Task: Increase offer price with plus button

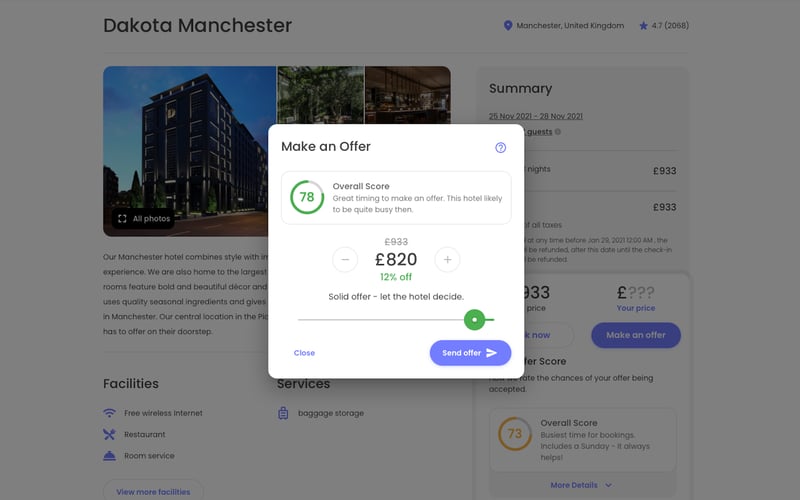Action: (447, 260)
